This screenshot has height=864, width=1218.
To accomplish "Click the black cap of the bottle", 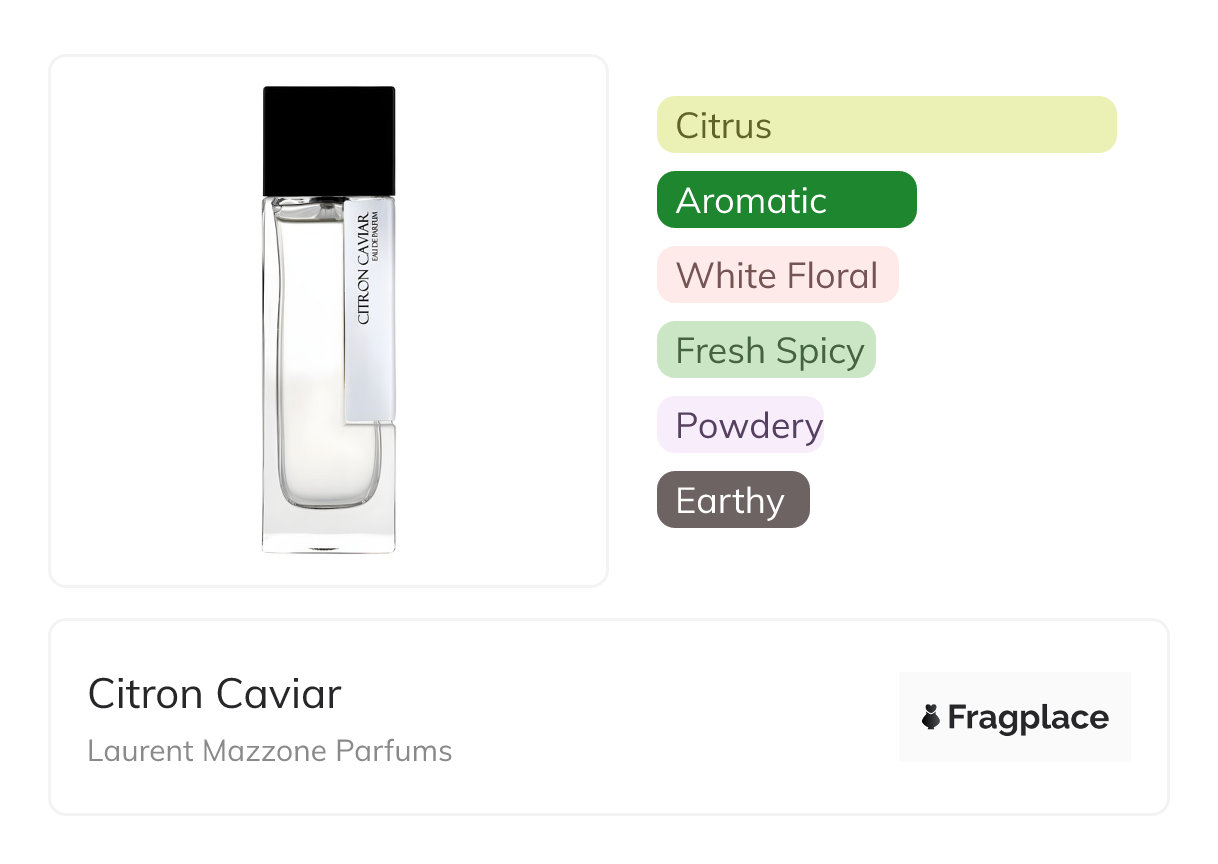I will point(329,140).
